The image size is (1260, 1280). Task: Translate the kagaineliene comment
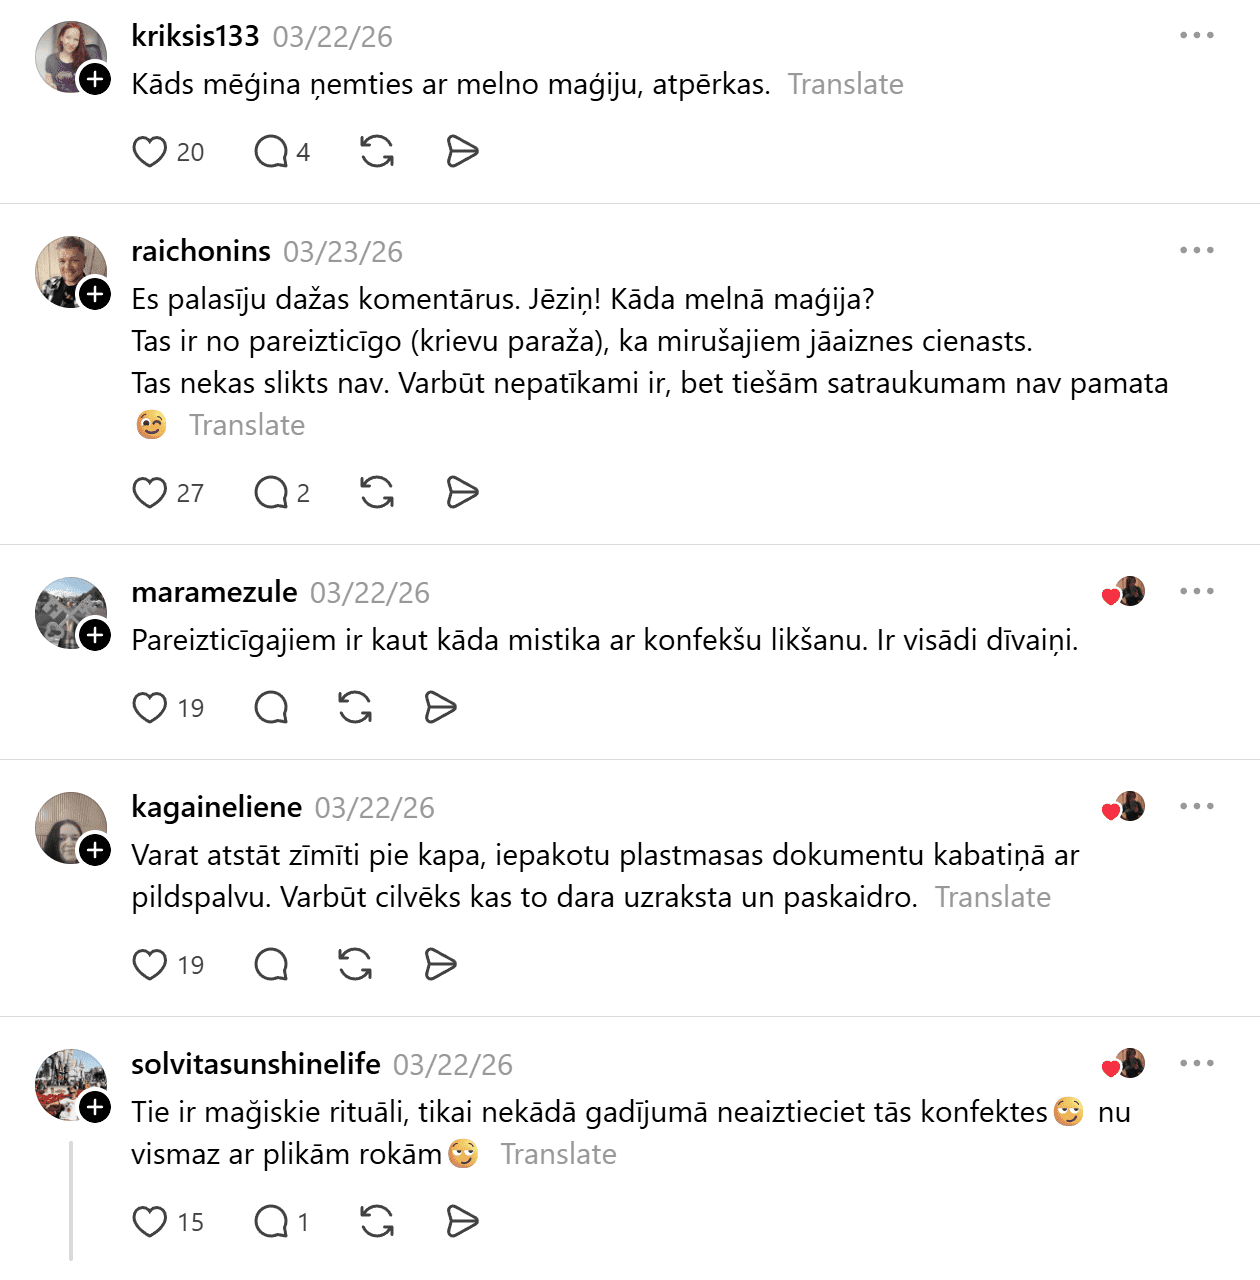click(992, 897)
